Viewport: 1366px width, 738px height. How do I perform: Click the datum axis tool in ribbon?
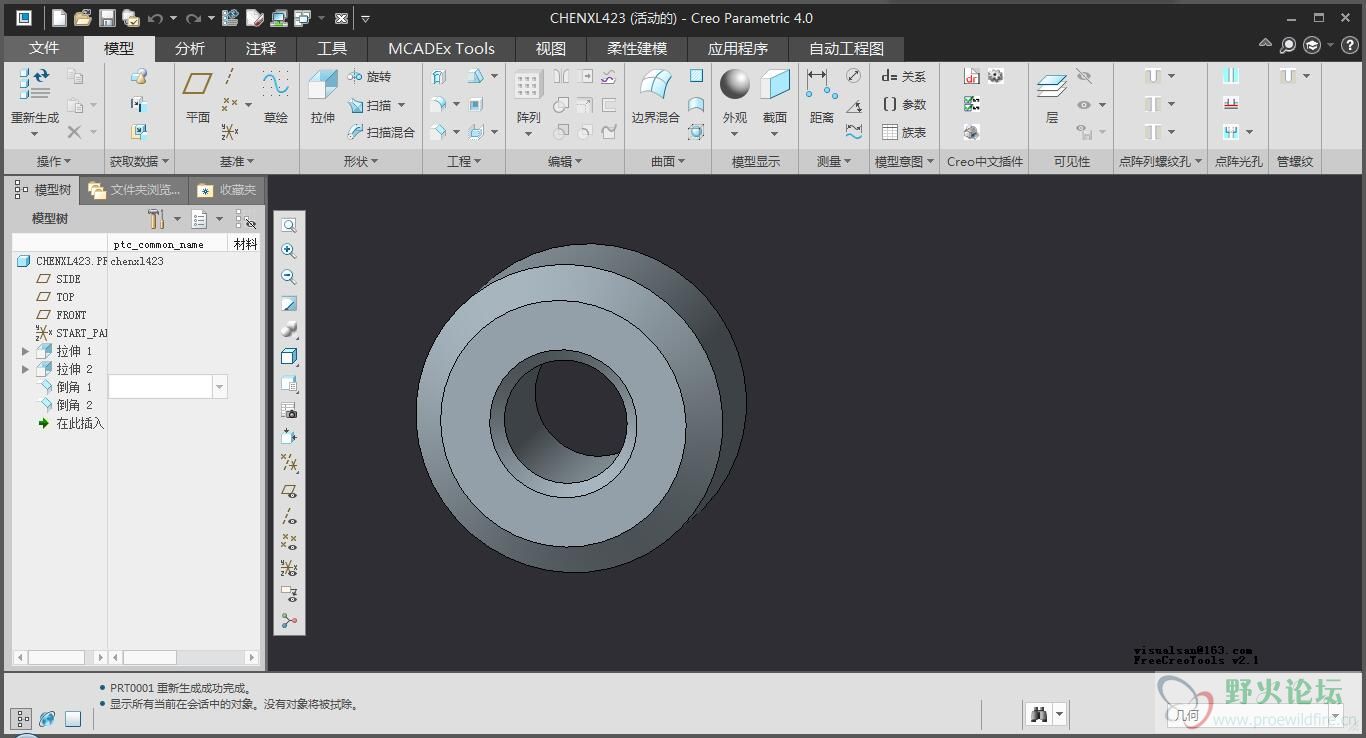pos(230,76)
